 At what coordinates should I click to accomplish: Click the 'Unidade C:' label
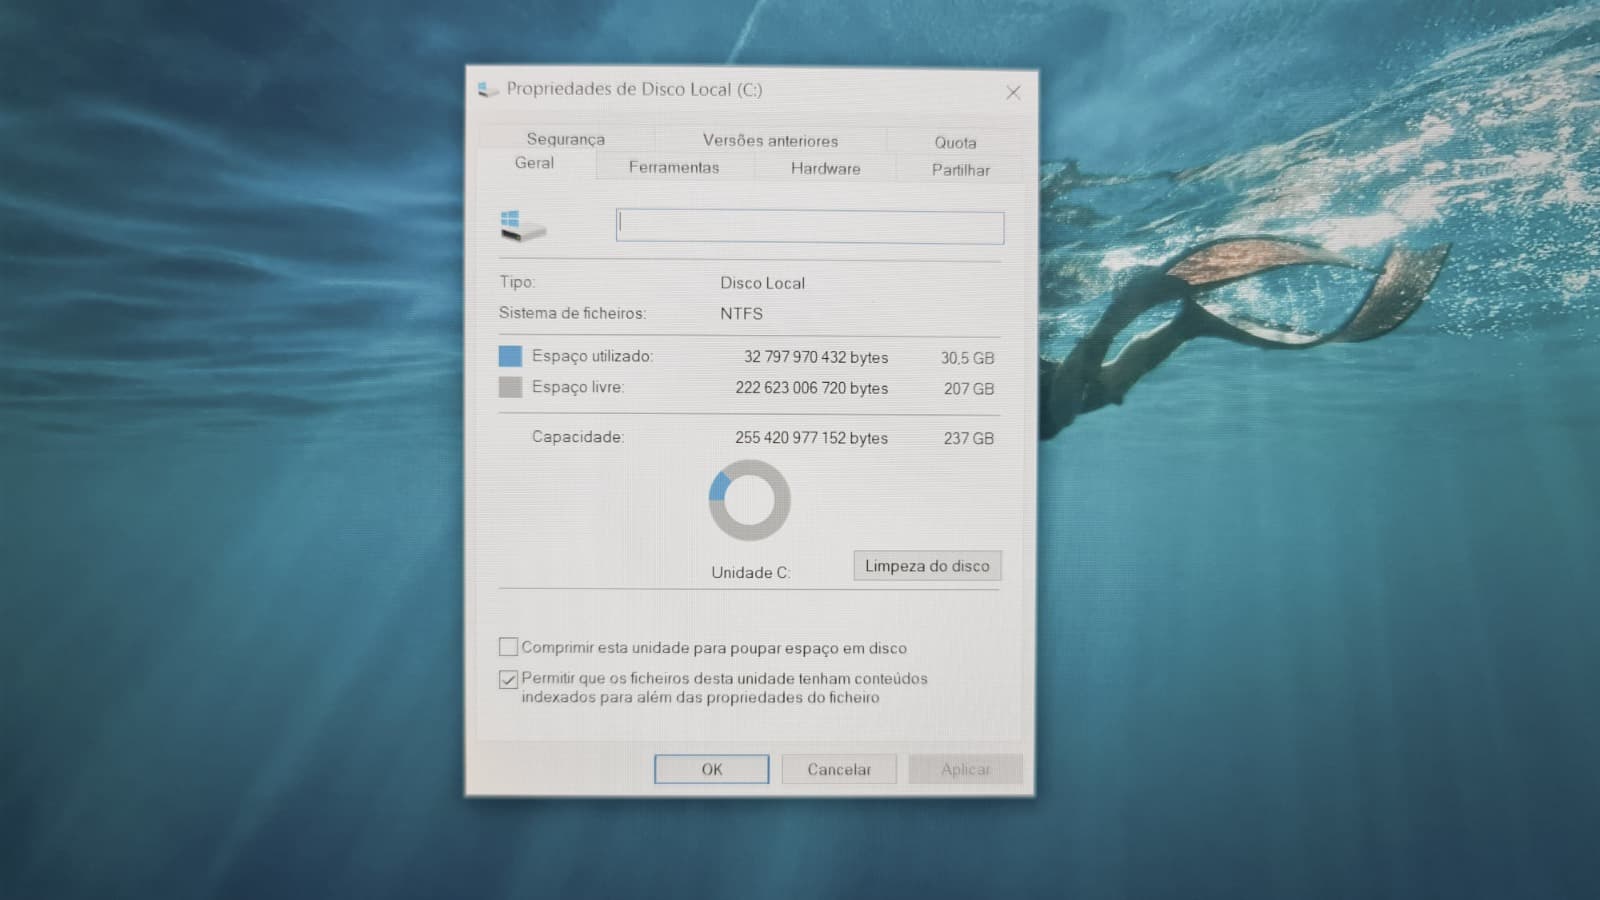pyautogui.click(x=751, y=573)
